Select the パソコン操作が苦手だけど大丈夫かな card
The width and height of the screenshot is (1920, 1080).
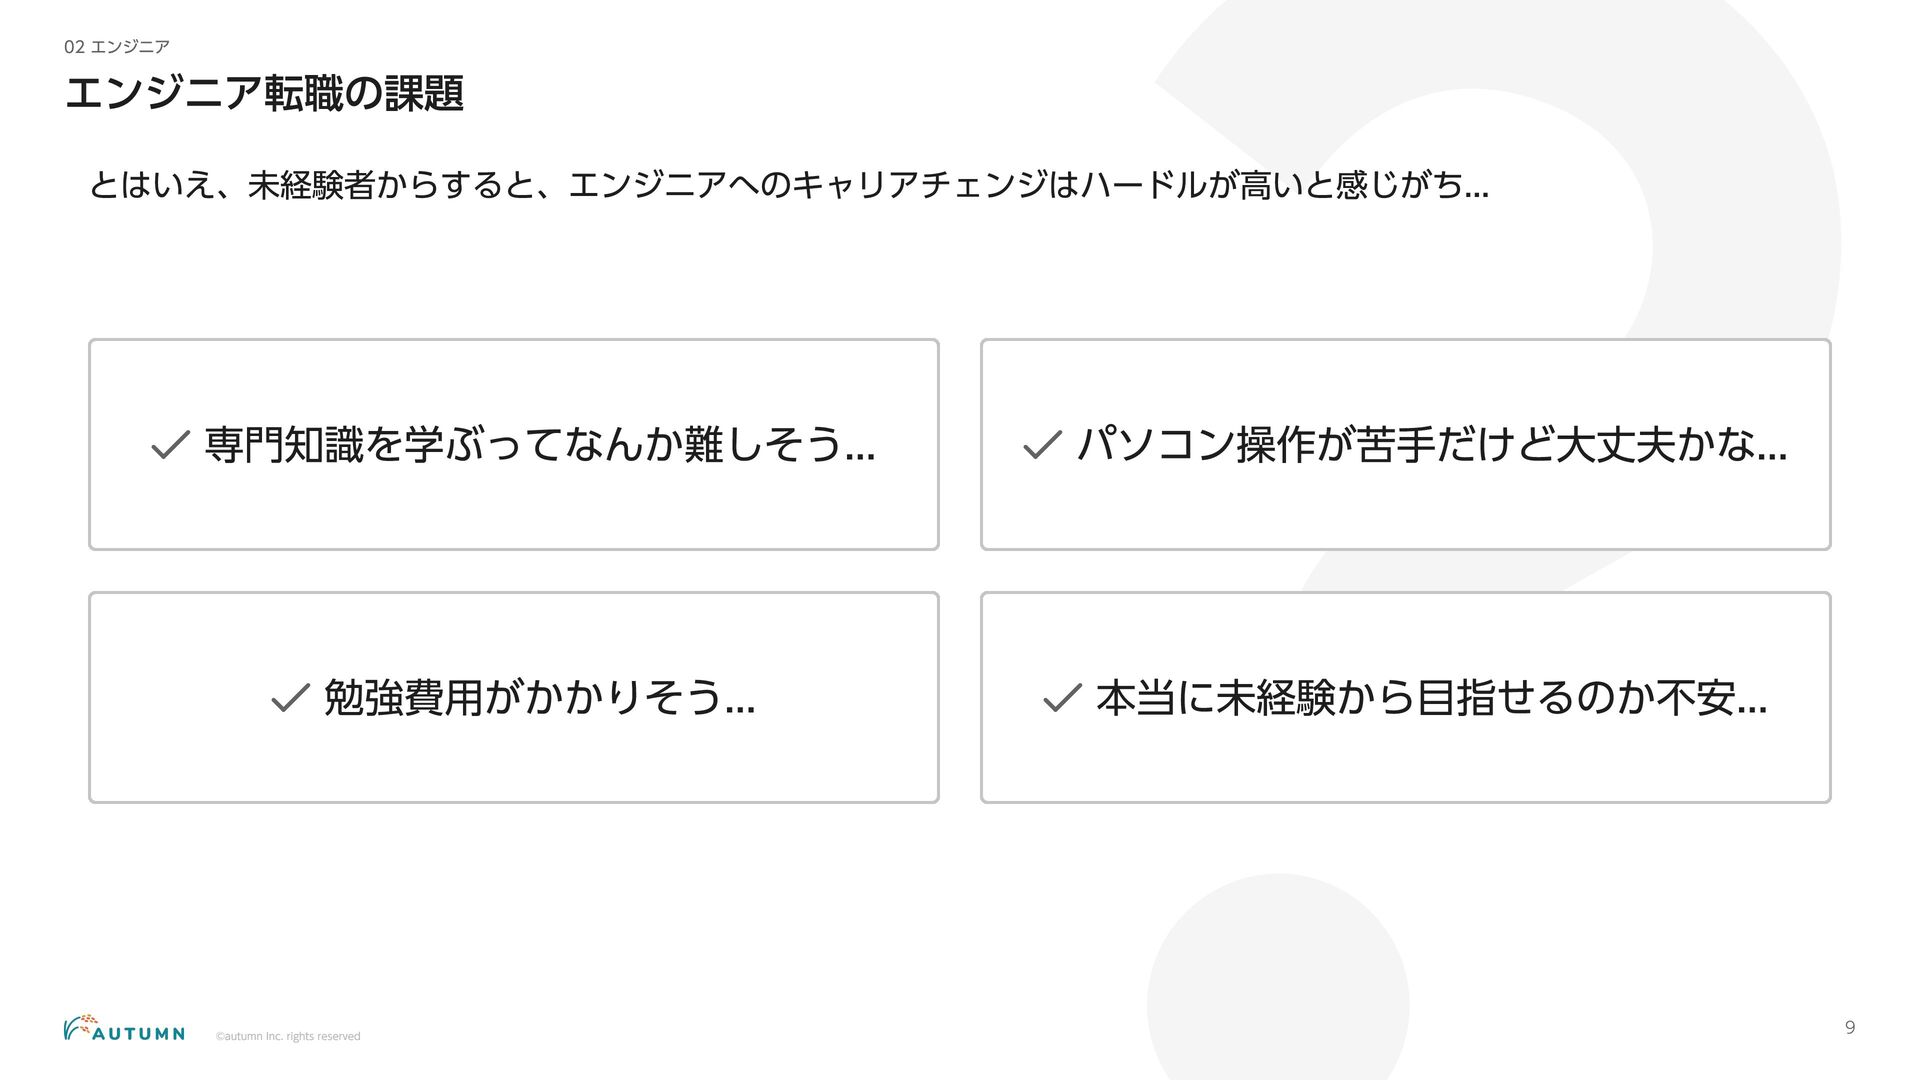[x=1406, y=445]
